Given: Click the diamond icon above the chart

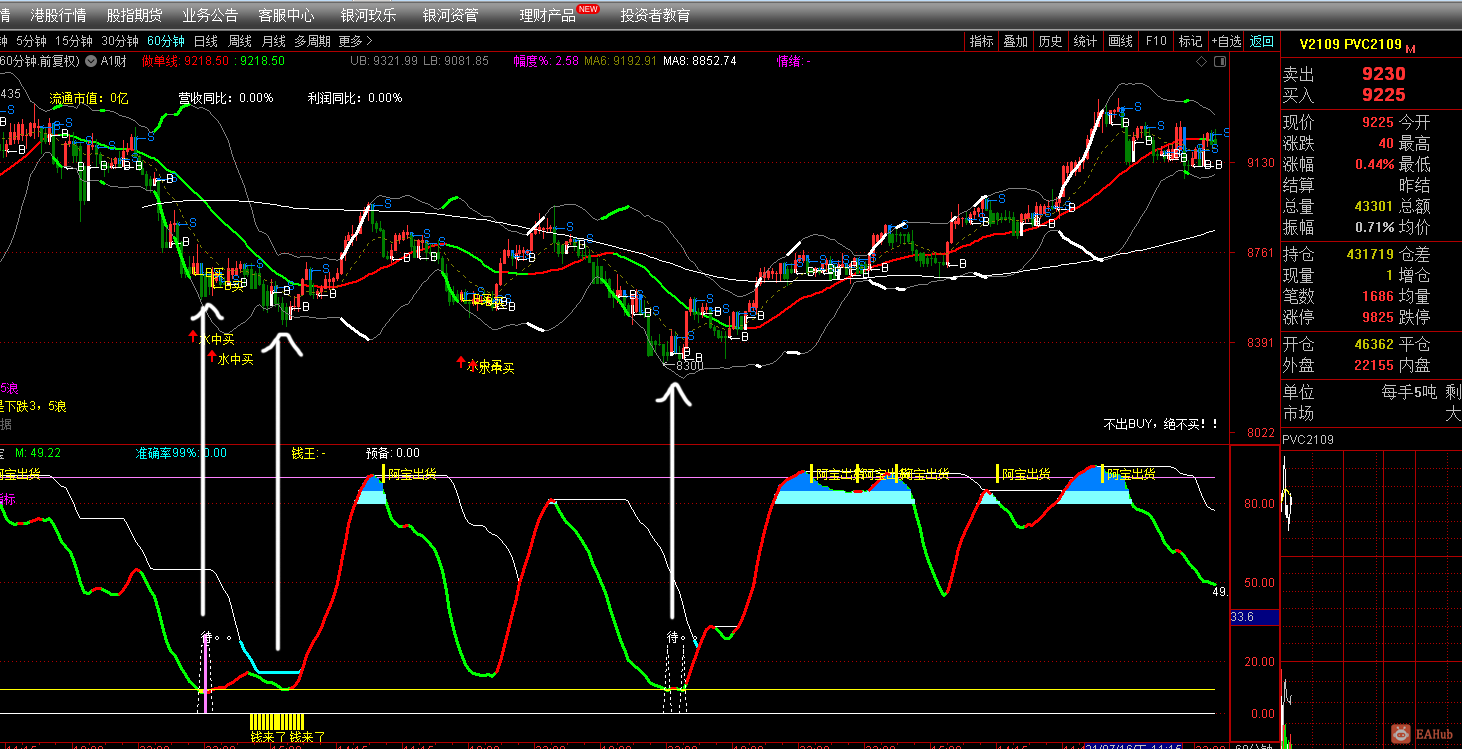Looking at the screenshot, I should pos(1202,61).
